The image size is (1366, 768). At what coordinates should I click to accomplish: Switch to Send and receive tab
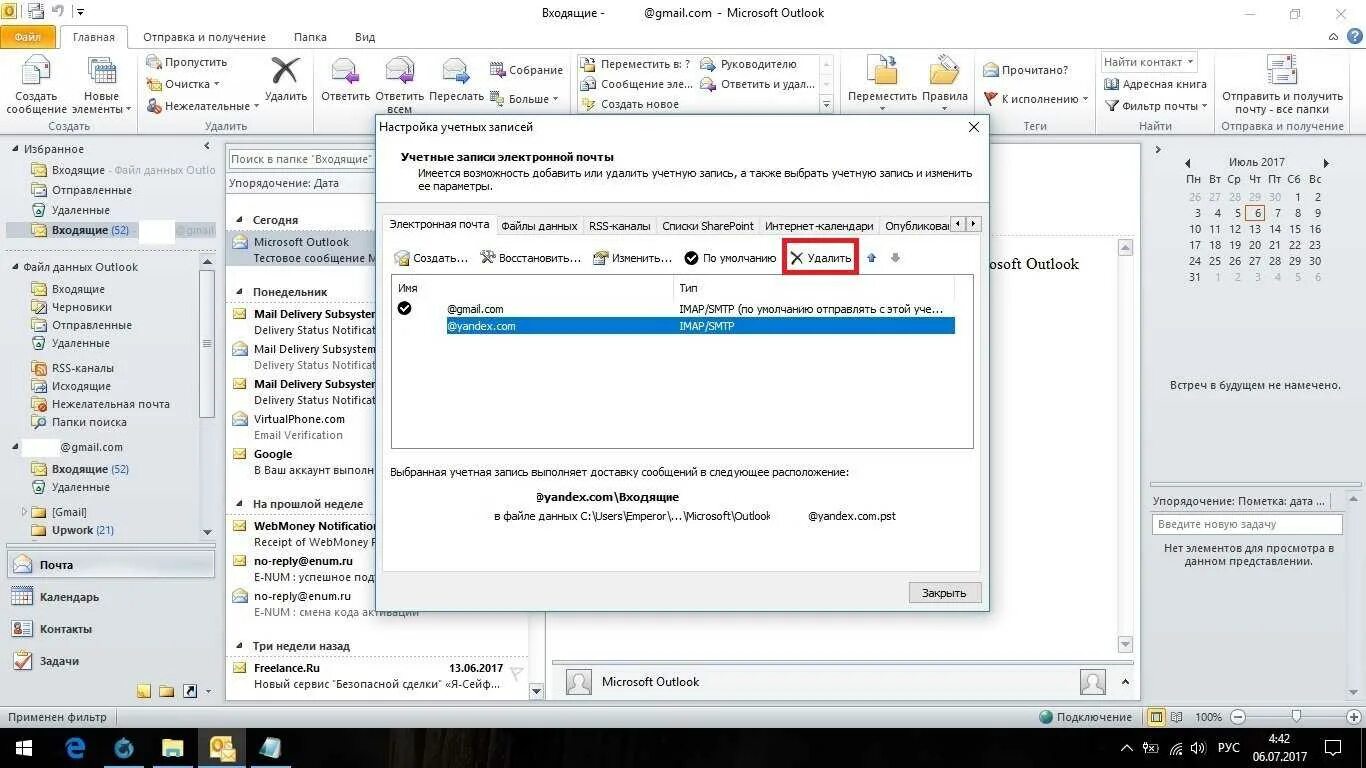(206, 37)
